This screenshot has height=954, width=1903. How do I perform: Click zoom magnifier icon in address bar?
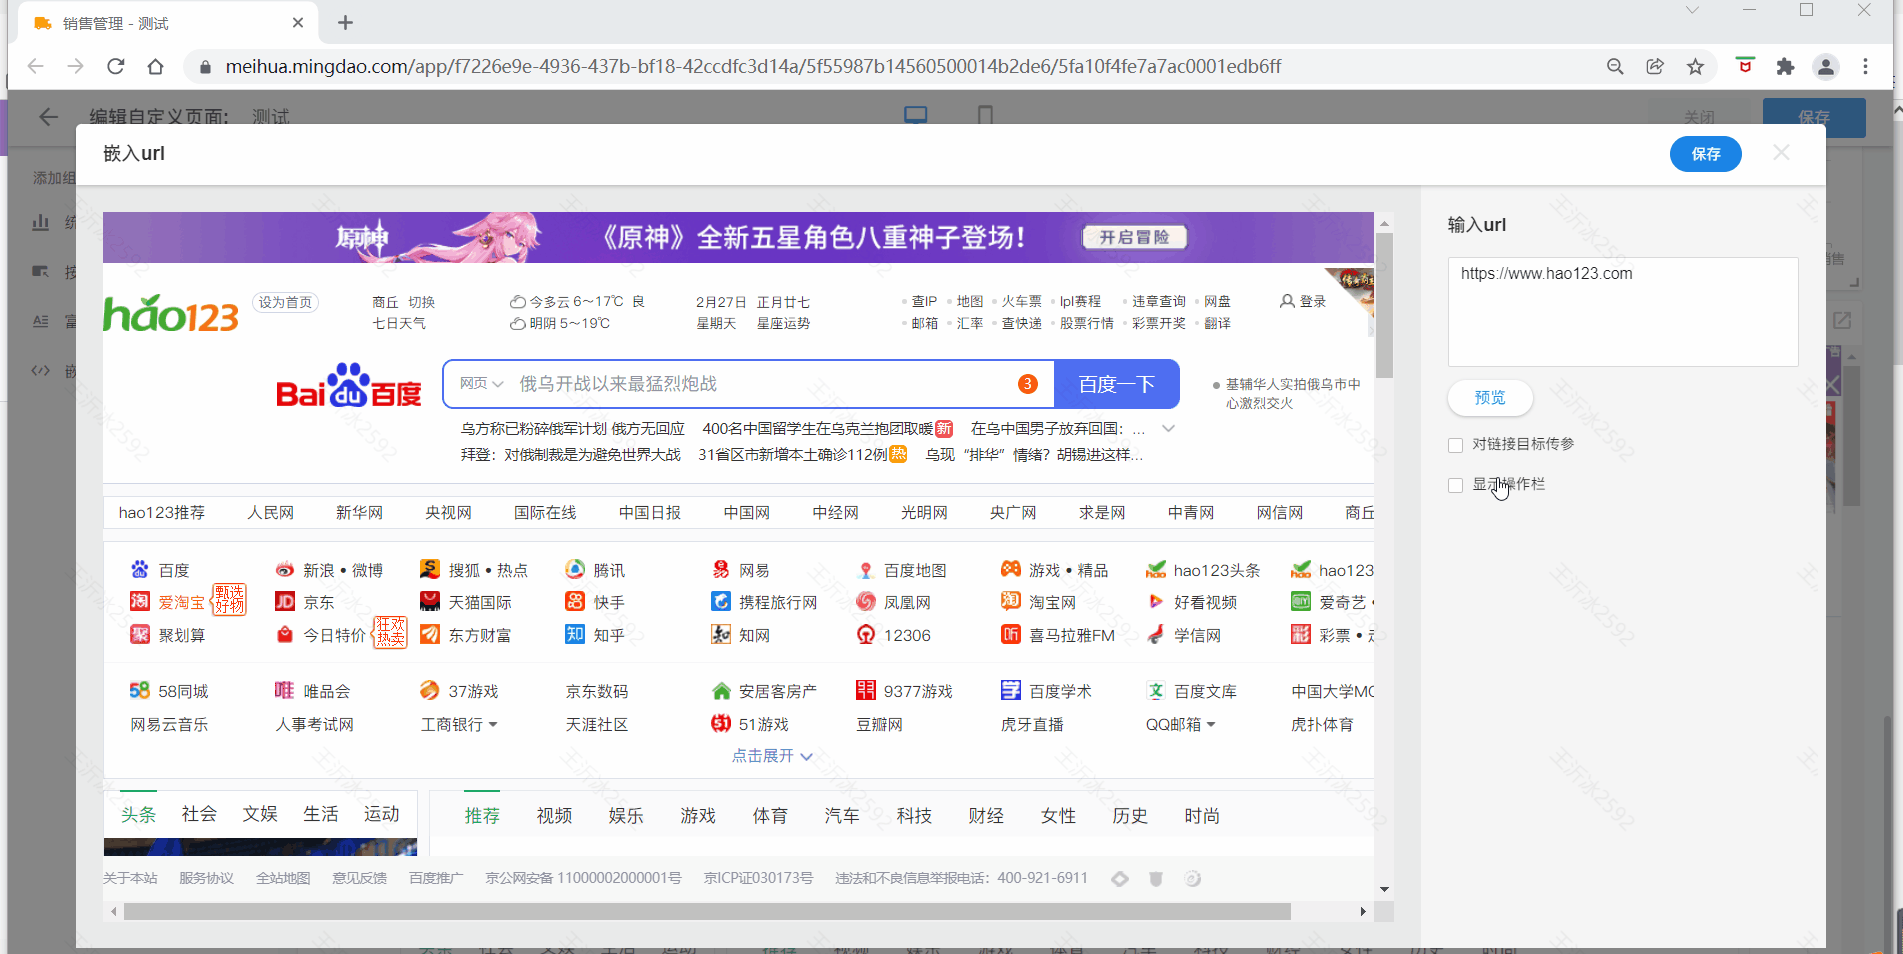point(1615,66)
